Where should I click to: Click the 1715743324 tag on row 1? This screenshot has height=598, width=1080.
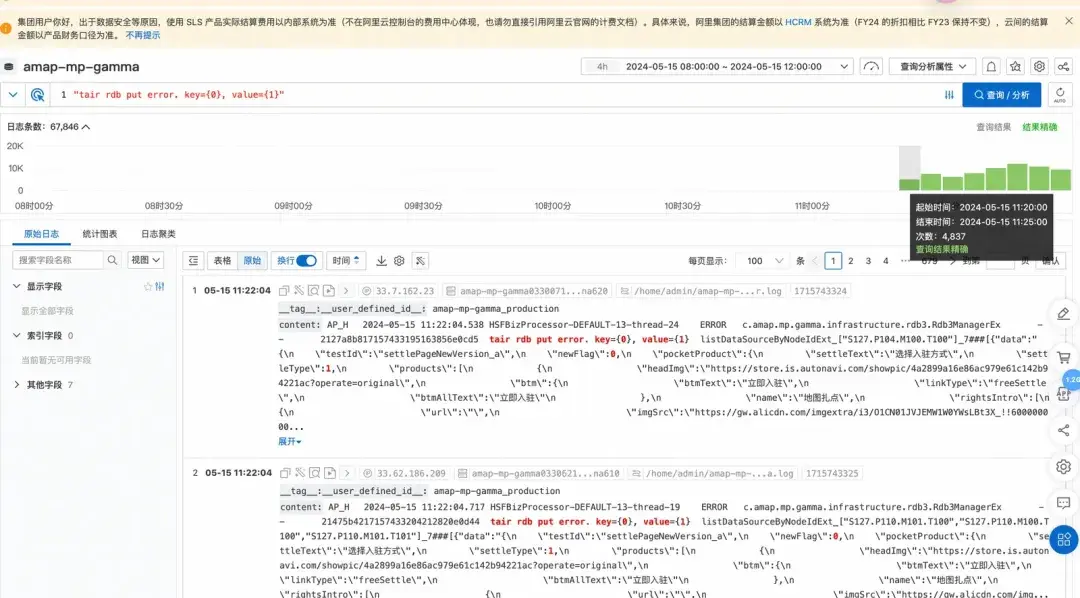tap(820, 291)
